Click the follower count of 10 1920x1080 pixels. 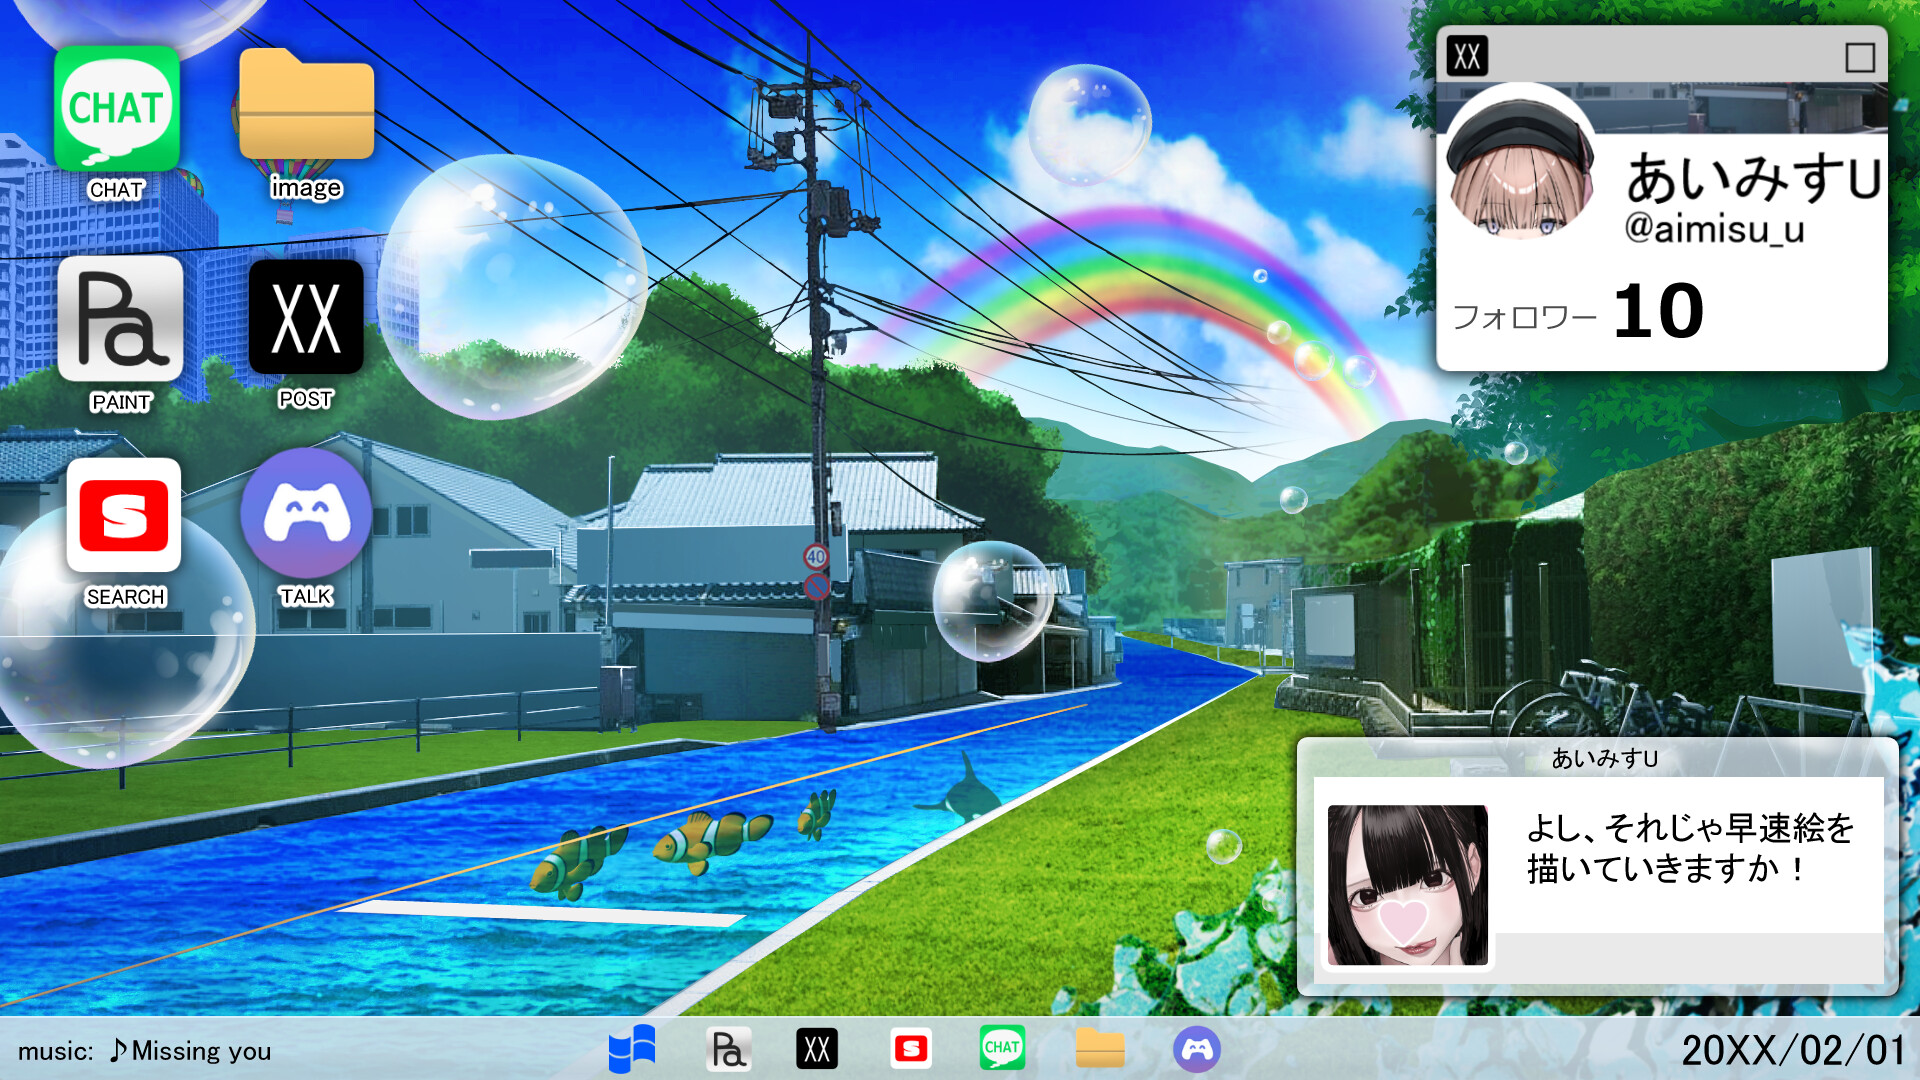pos(1660,311)
